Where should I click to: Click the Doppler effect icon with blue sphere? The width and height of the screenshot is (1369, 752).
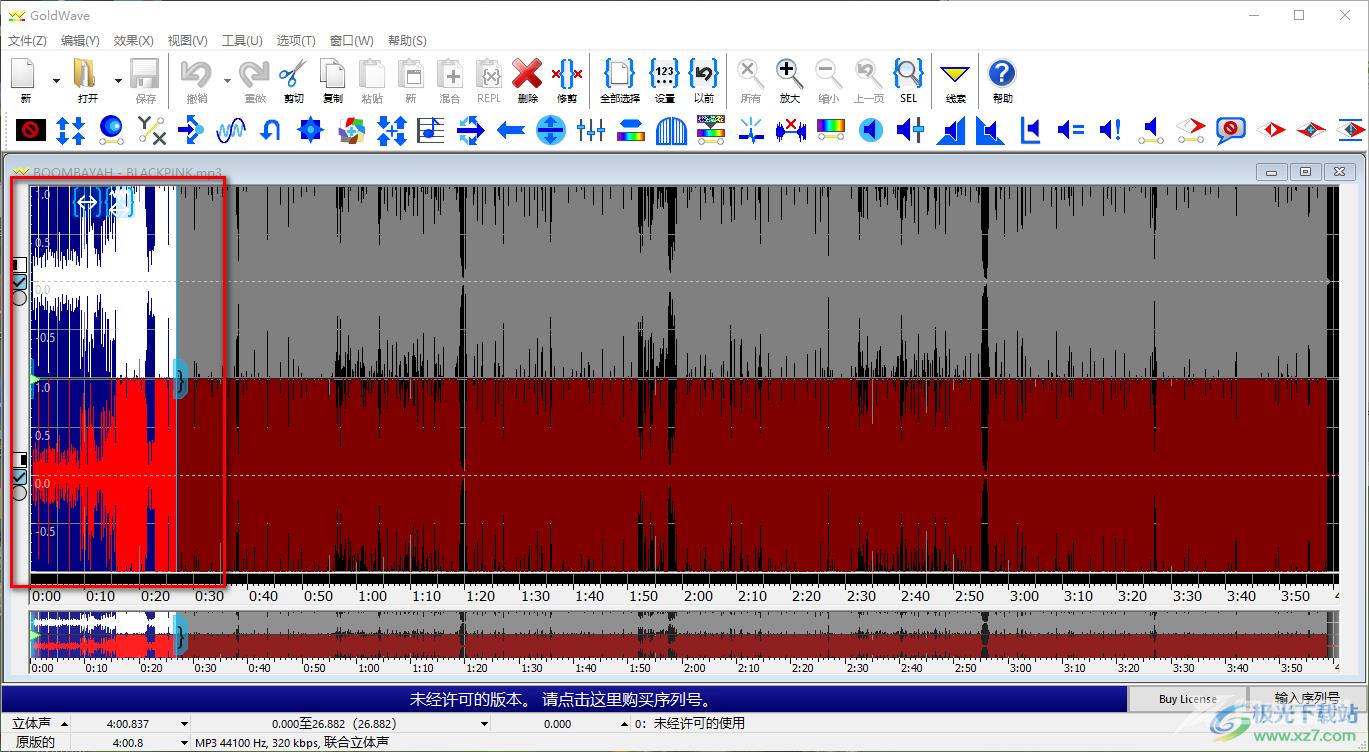tap(111, 130)
